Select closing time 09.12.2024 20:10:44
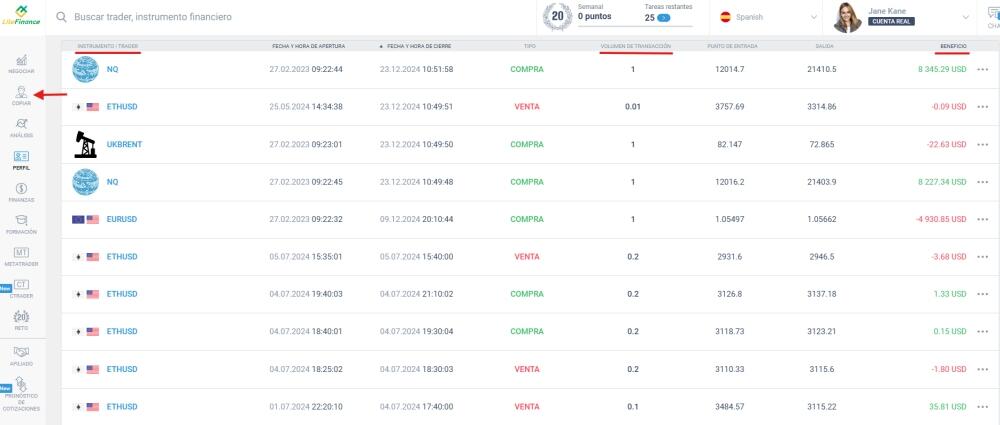 click(x=416, y=220)
